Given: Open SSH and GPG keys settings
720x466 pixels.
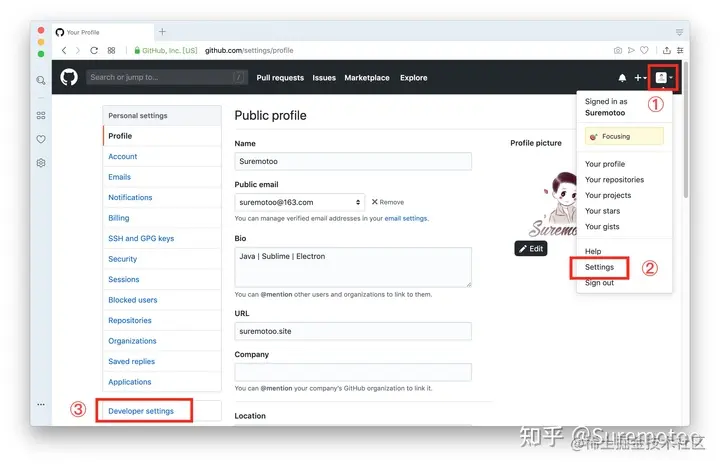Looking at the screenshot, I should click(162, 238).
